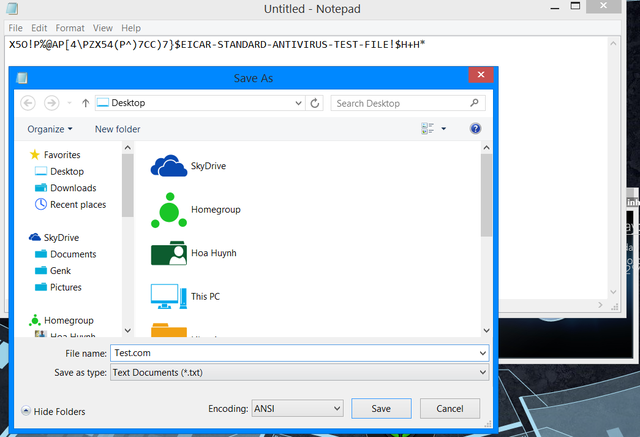Click the Save button
The width and height of the screenshot is (640, 437).
(381, 408)
